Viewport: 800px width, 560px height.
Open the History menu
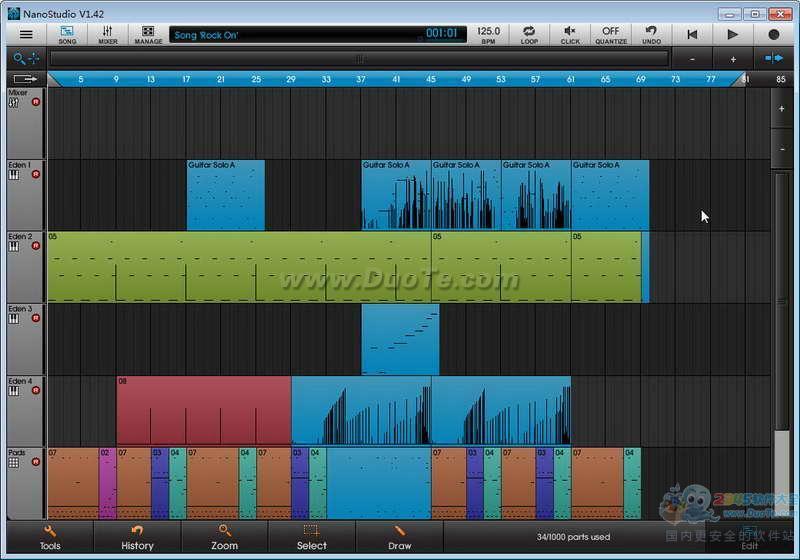(x=137, y=538)
